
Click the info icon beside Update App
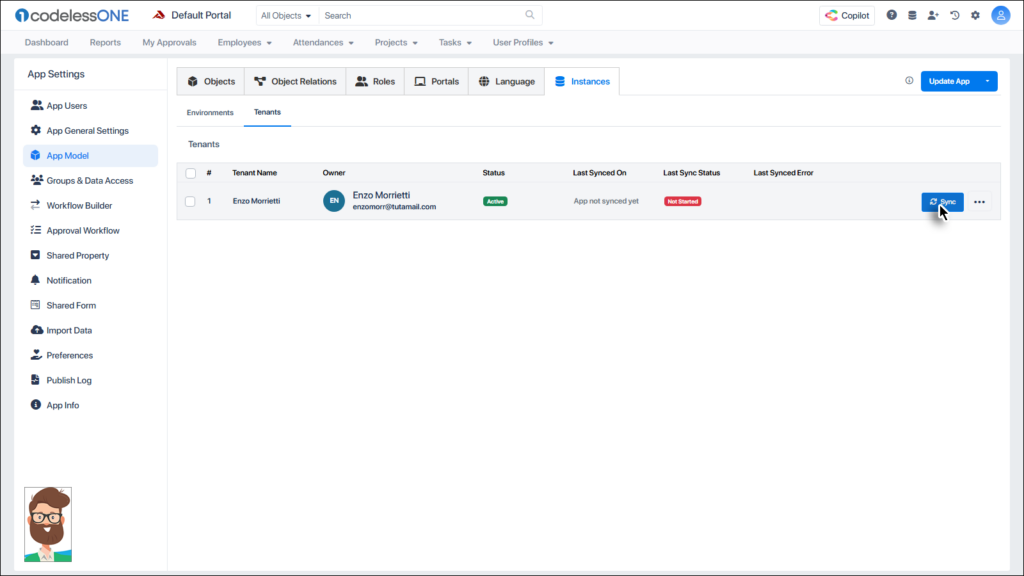pos(909,81)
